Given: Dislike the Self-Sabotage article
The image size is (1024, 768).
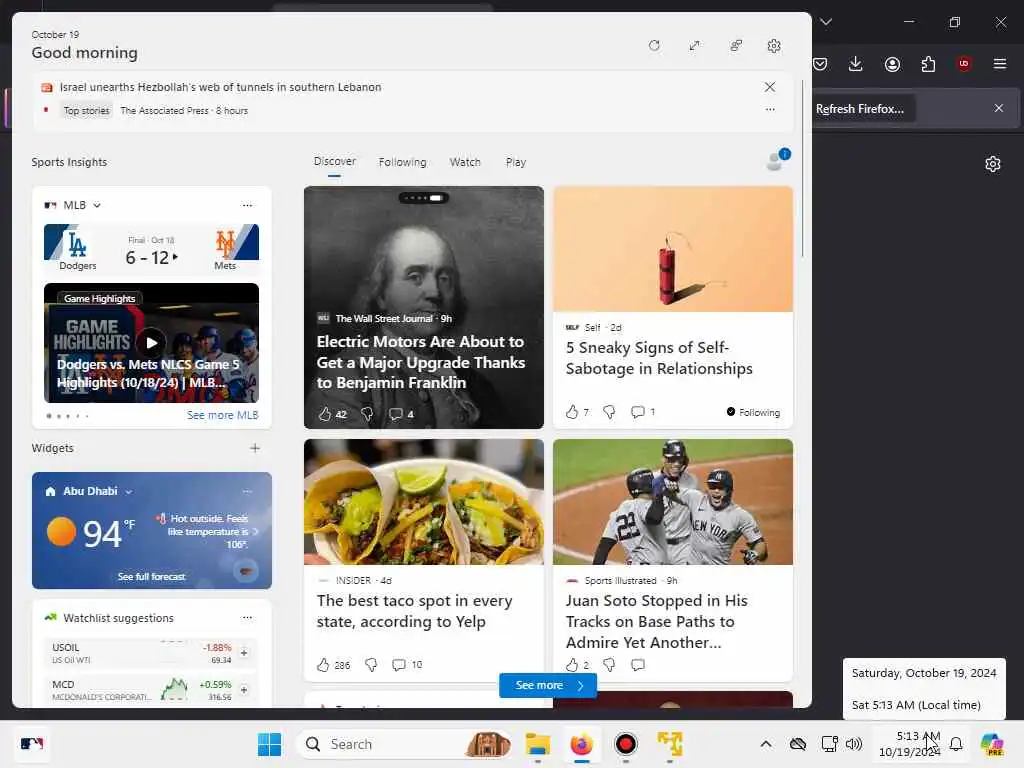Looking at the screenshot, I should [609, 411].
